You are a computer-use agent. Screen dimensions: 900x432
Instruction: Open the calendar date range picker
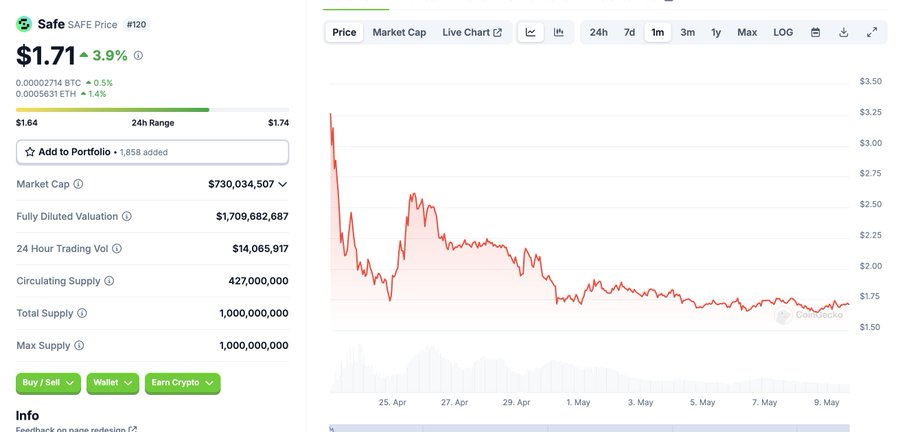pyautogui.click(x=815, y=32)
